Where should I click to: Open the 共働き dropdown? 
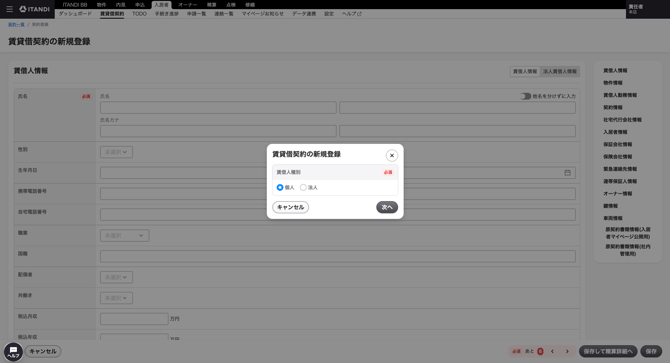coord(116,298)
